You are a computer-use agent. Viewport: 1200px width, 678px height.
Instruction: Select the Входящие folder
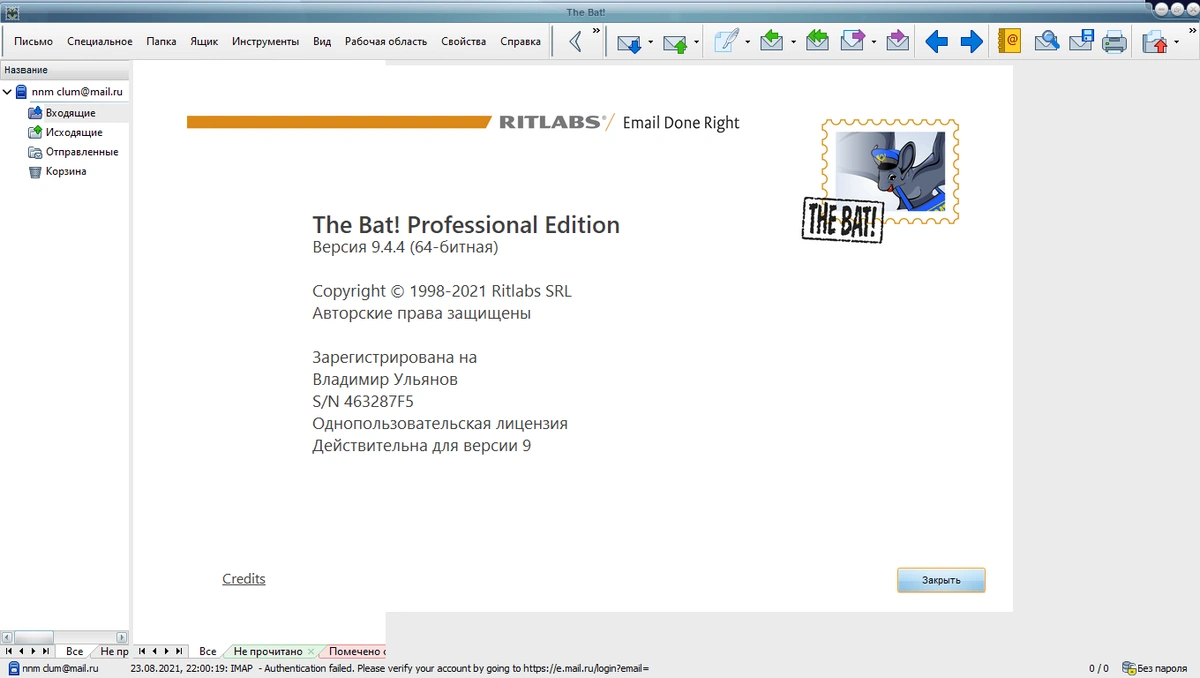point(70,113)
